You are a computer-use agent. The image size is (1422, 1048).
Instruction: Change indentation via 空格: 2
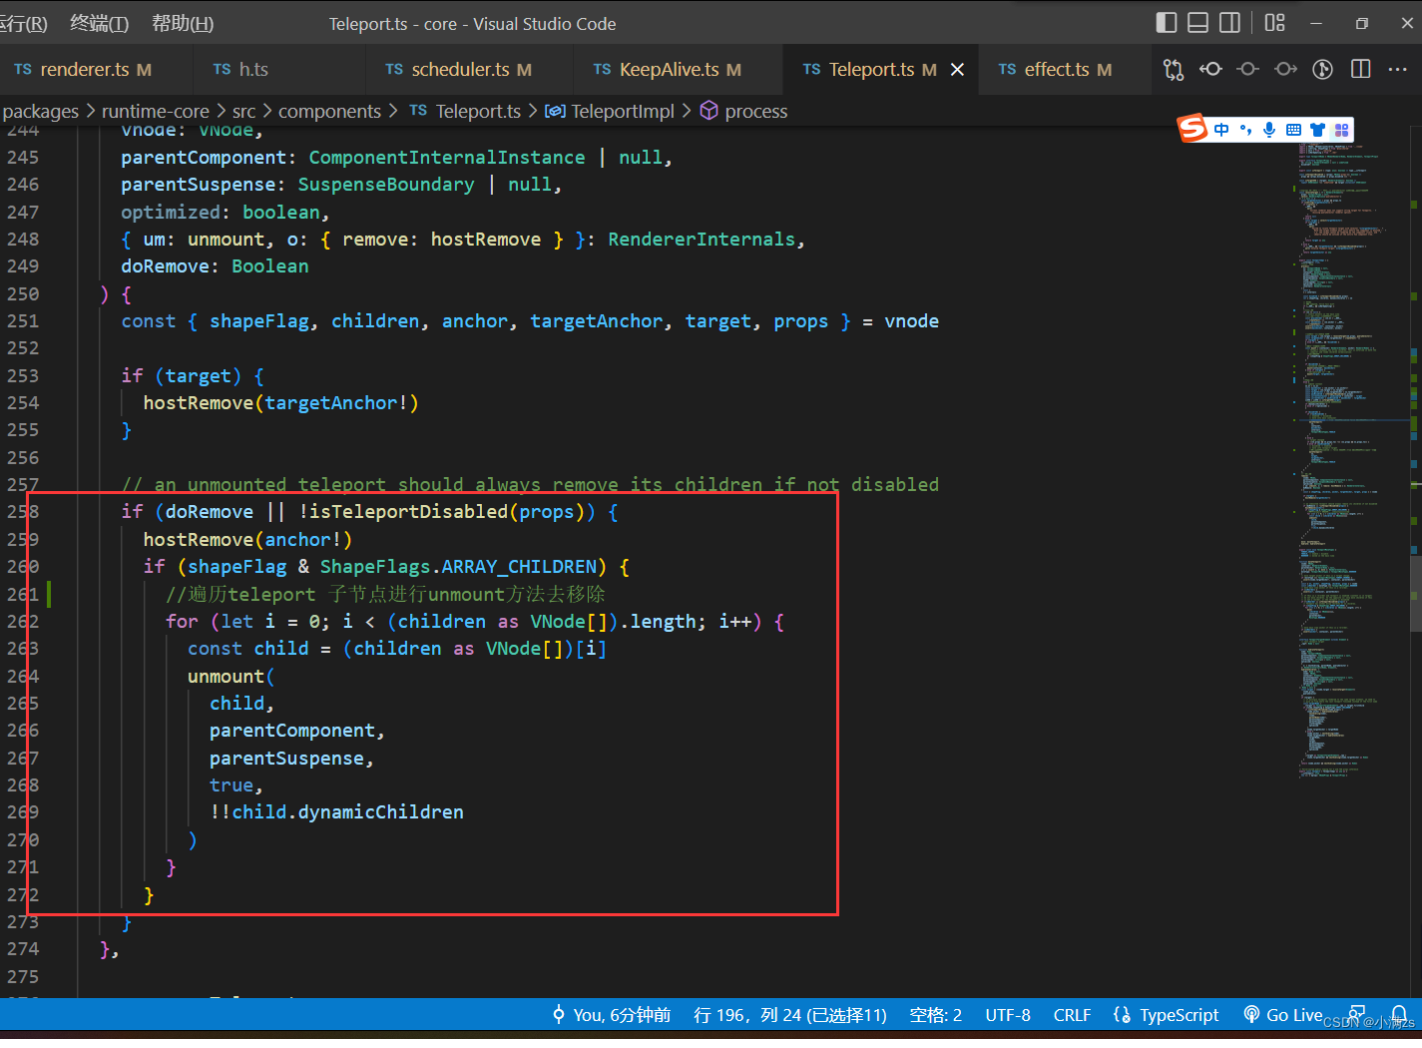pyautogui.click(x=935, y=1015)
